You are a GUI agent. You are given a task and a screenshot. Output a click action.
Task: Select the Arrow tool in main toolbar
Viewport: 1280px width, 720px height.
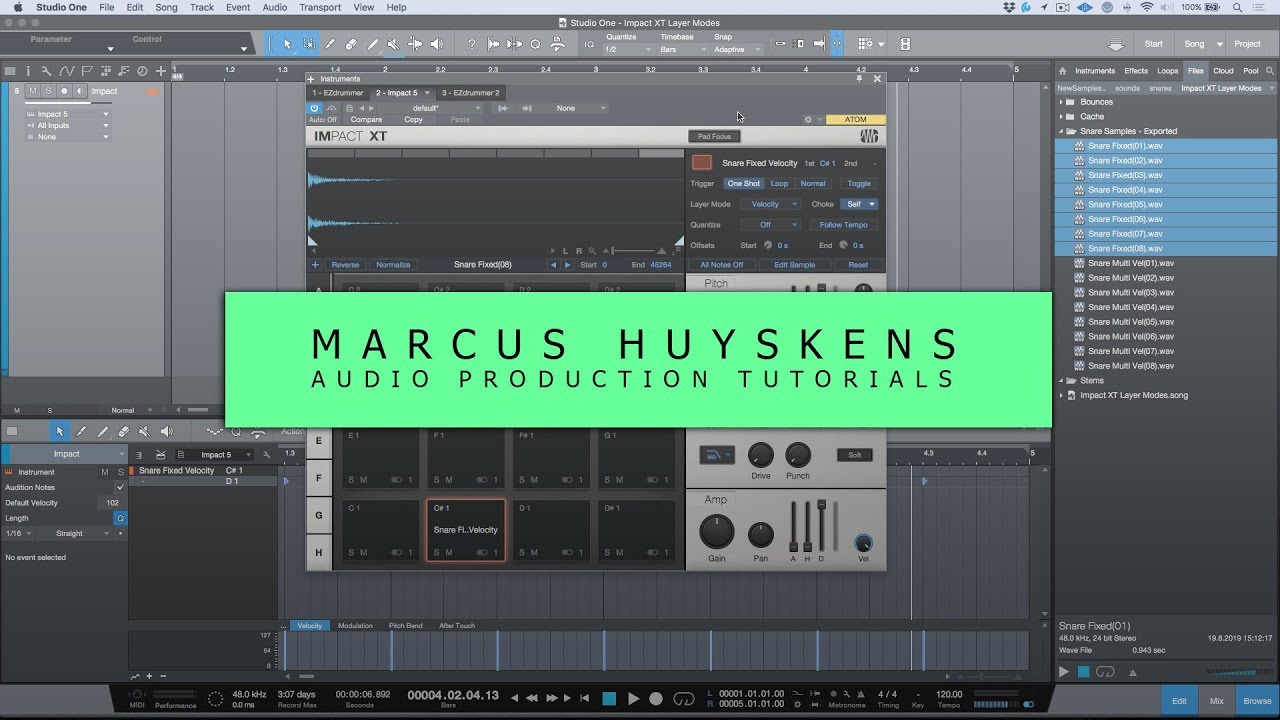click(x=287, y=44)
